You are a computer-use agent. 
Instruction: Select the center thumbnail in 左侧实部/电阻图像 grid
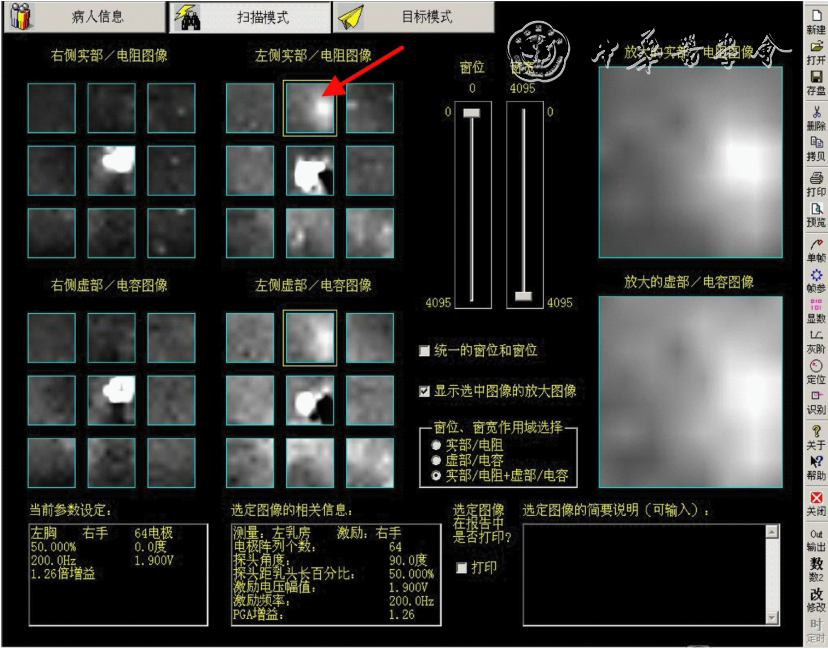pyautogui.click(x=310, y=170)
